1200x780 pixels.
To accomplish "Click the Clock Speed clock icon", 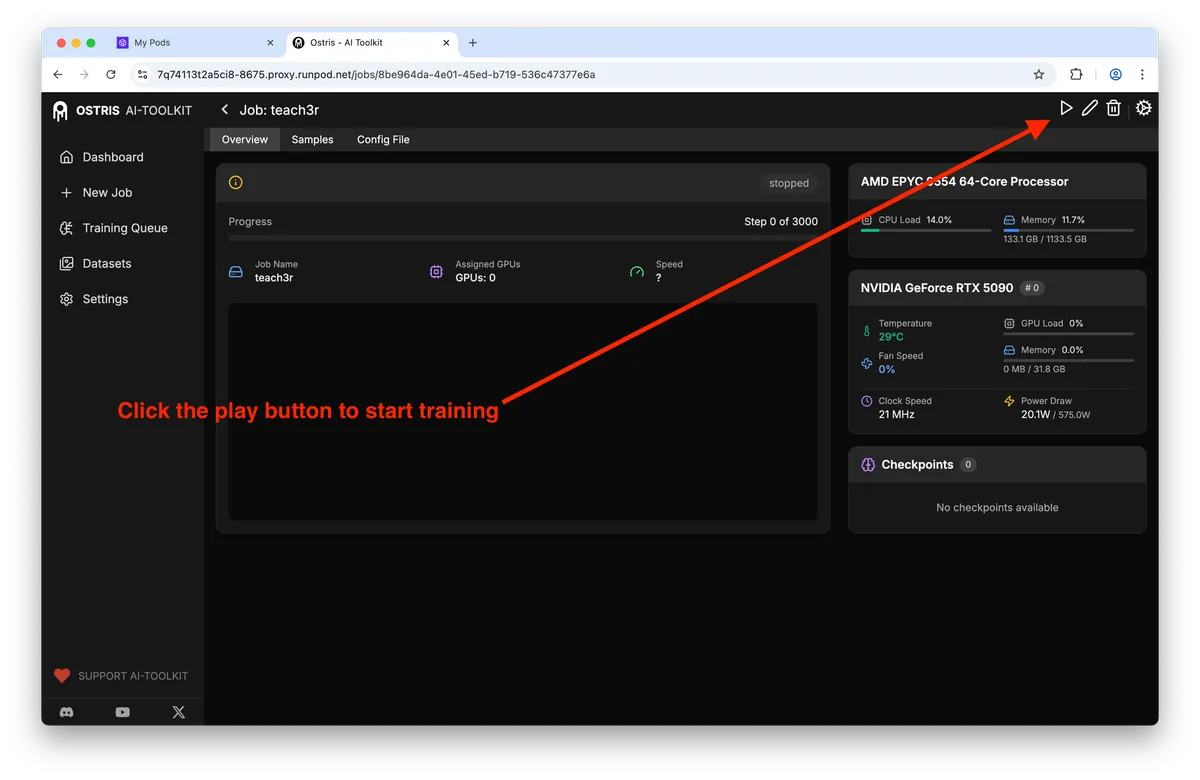I will pyautogui.click(x=867, y=401).
